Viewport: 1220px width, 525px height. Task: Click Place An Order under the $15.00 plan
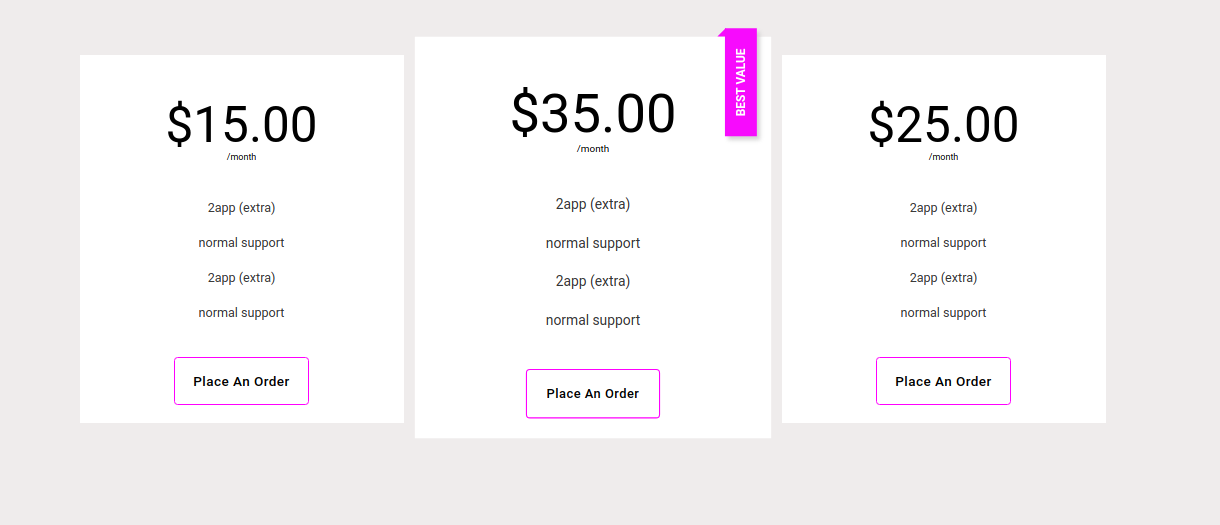click(241, 381)
